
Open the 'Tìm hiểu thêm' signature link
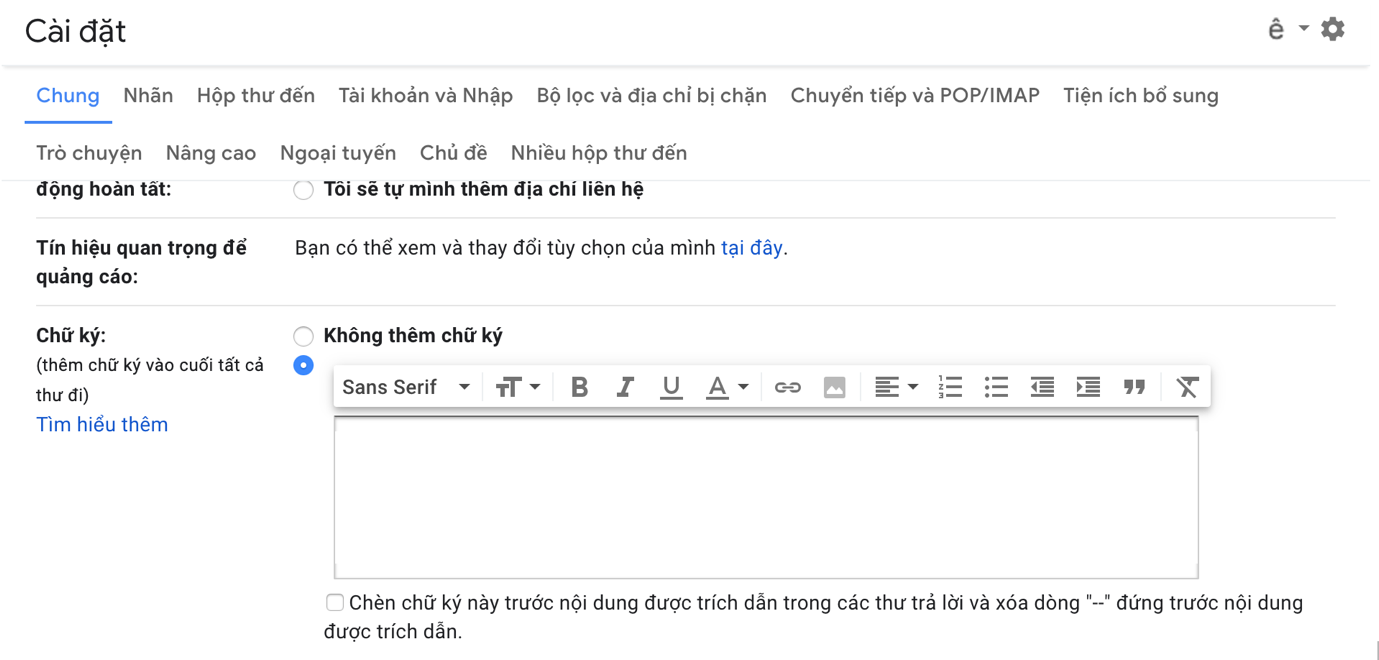tap(102, 424)
